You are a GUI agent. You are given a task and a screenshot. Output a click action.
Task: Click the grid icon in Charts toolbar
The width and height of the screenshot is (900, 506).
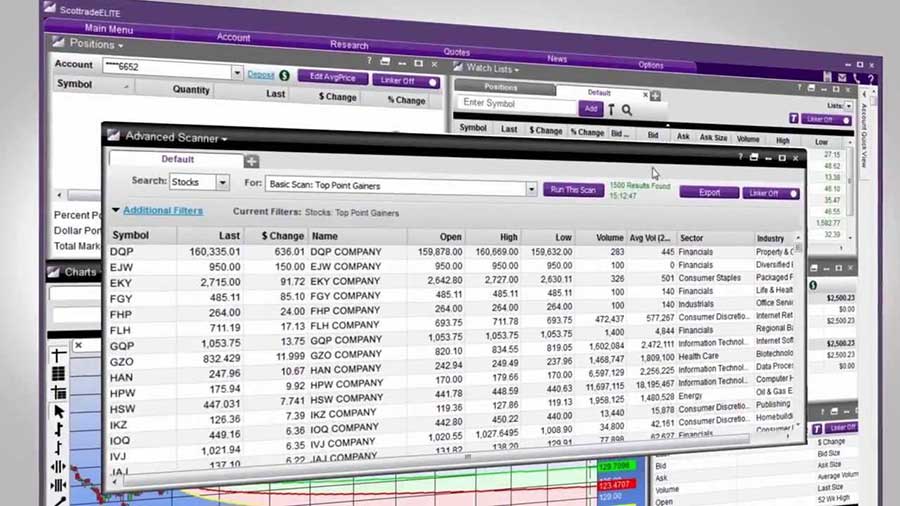(x=58, y=374)
